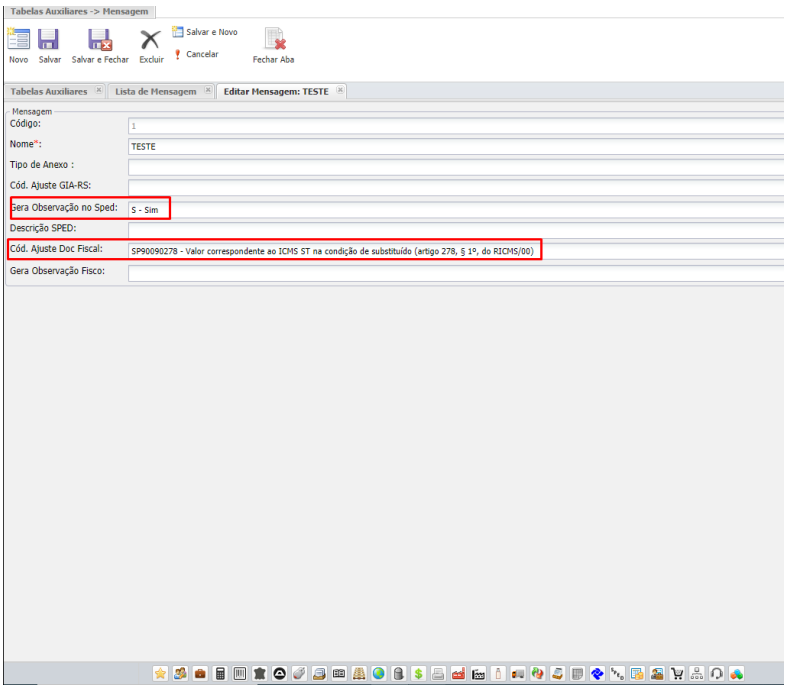801x692 pixels.
Task: Switch to Tabelas Auxiliares tab
Action: [x=49, y=91]
